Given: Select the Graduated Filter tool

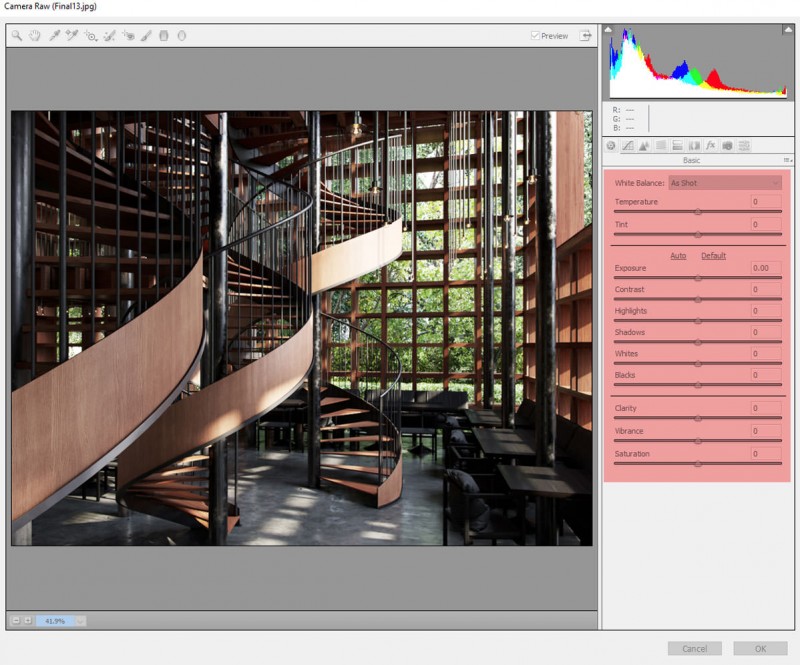Looking at the screenshot, I should (x=164, y=36).
